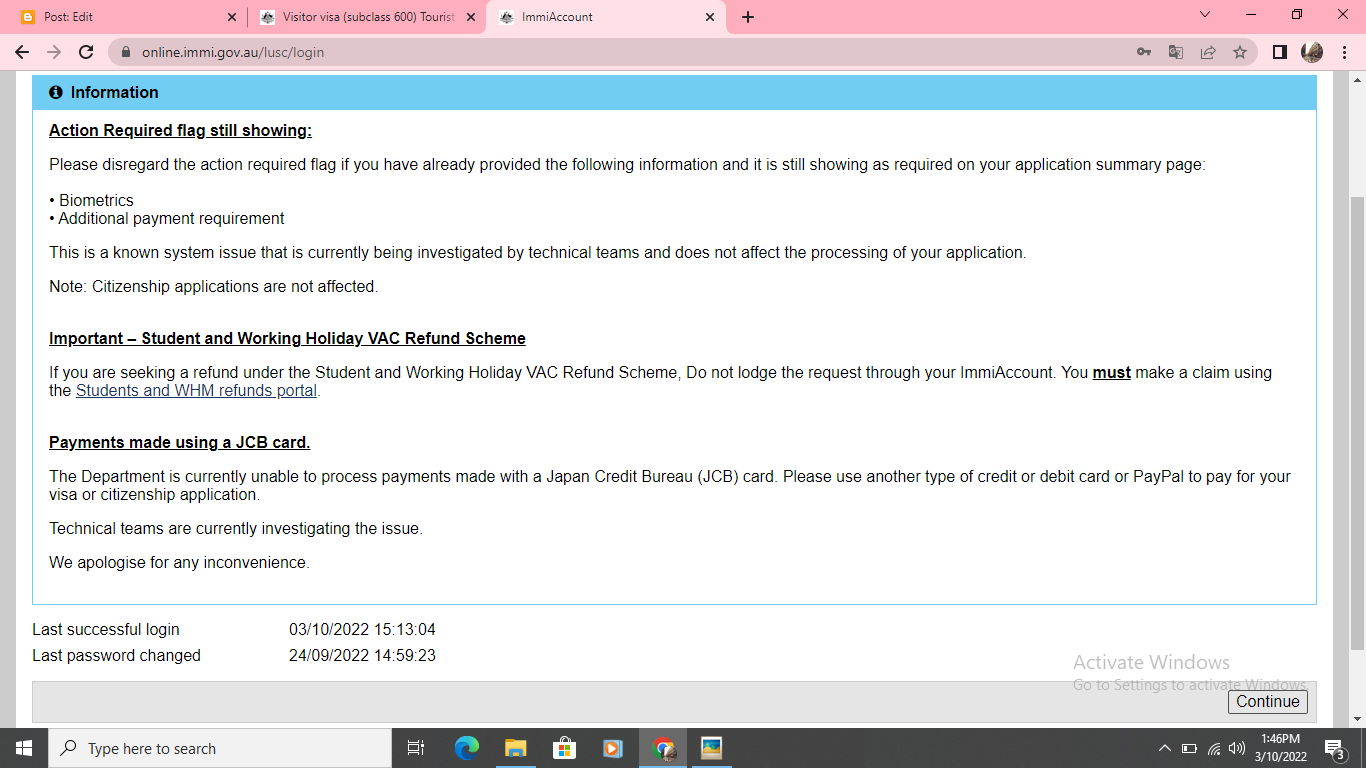This screenshot has width=1366, height=768.
Task: Close the Visitor visa tab
Action: point(471,17)
